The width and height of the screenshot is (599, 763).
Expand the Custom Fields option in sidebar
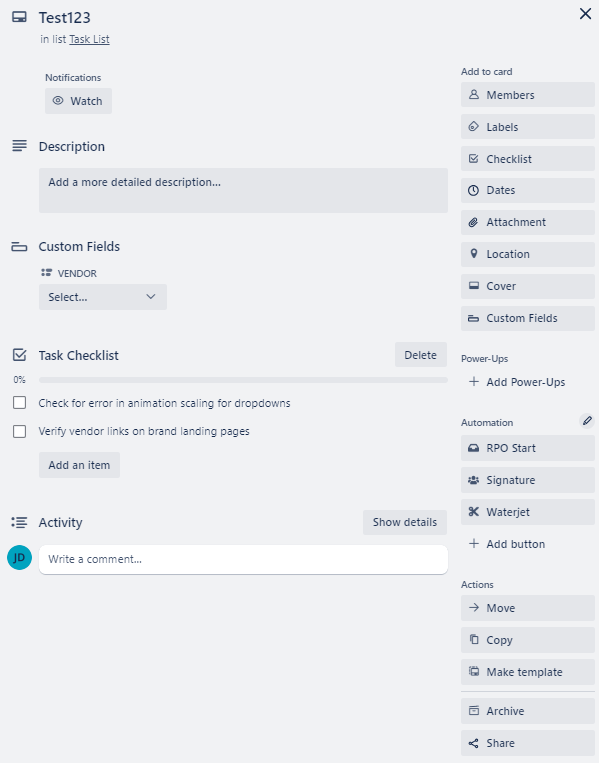pyautogui.click(x=527, y=318)
